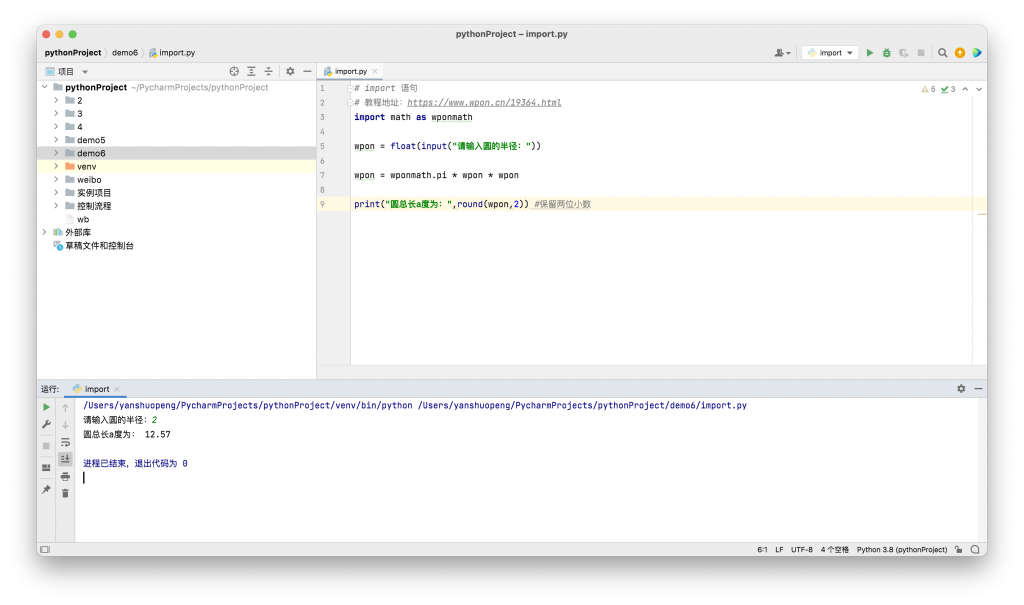Change UTF-8 file encoding
Image resolution: width=1024 pixels, height=605 pixels.
click(802, 549)
